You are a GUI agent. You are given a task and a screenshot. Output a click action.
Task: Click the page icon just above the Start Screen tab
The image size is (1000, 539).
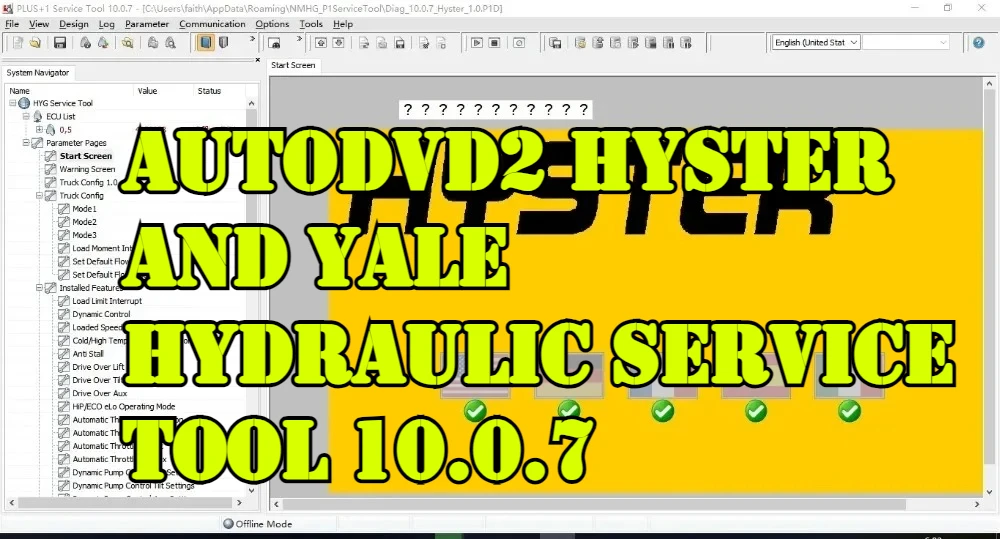click(274, 43)
